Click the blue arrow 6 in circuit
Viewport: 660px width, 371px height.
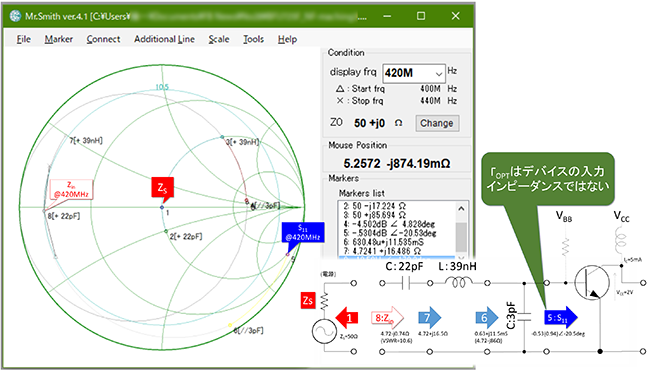487,318
